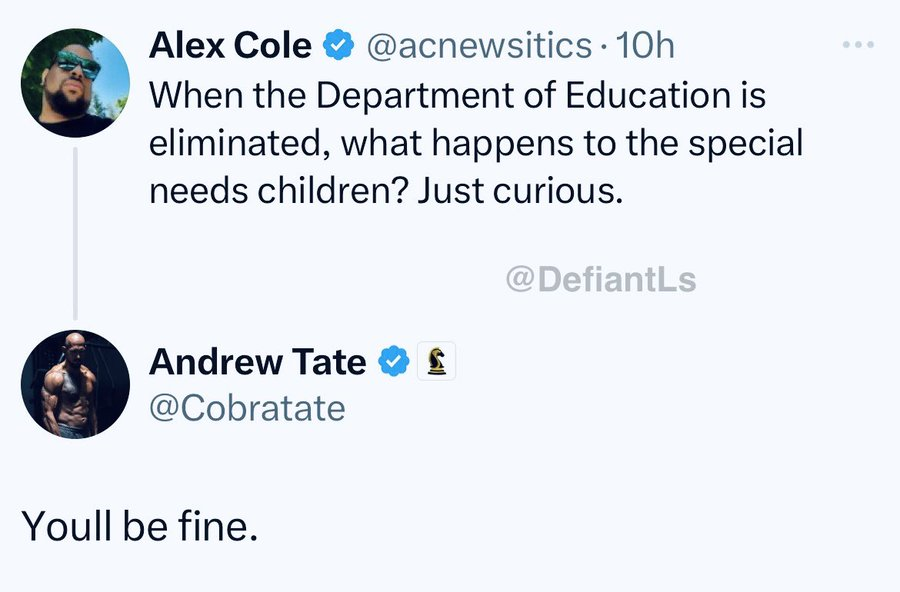The width and height of the screenshot is (900, 592).
Task: Click the @DefiantLs watermark text
Action: (x=601, y=280)
